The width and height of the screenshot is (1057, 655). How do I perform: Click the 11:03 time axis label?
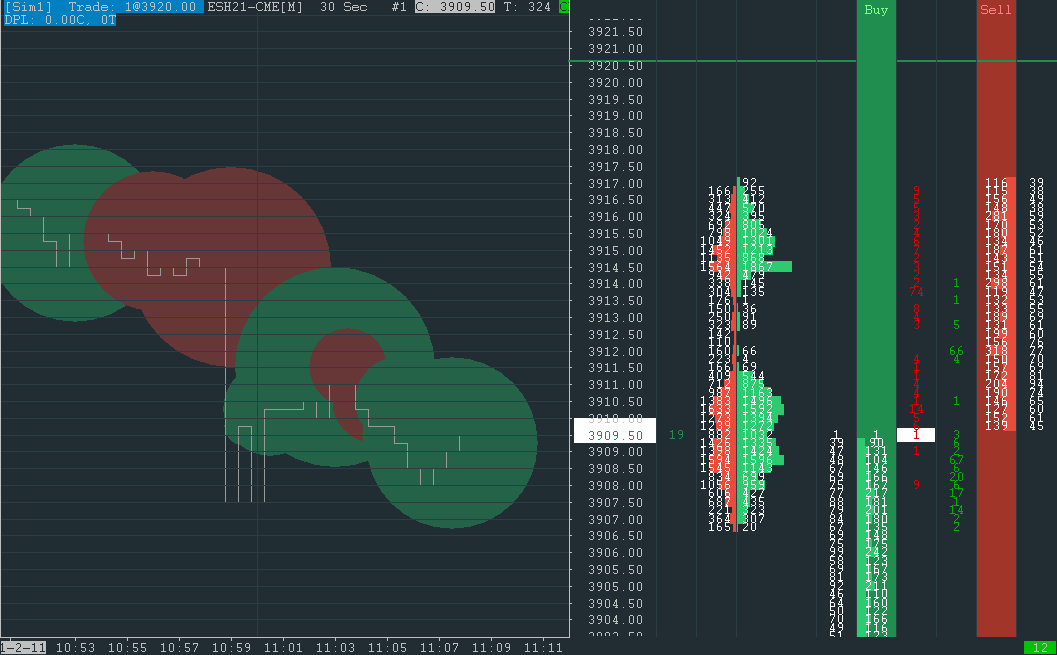(x=335, y=648)
